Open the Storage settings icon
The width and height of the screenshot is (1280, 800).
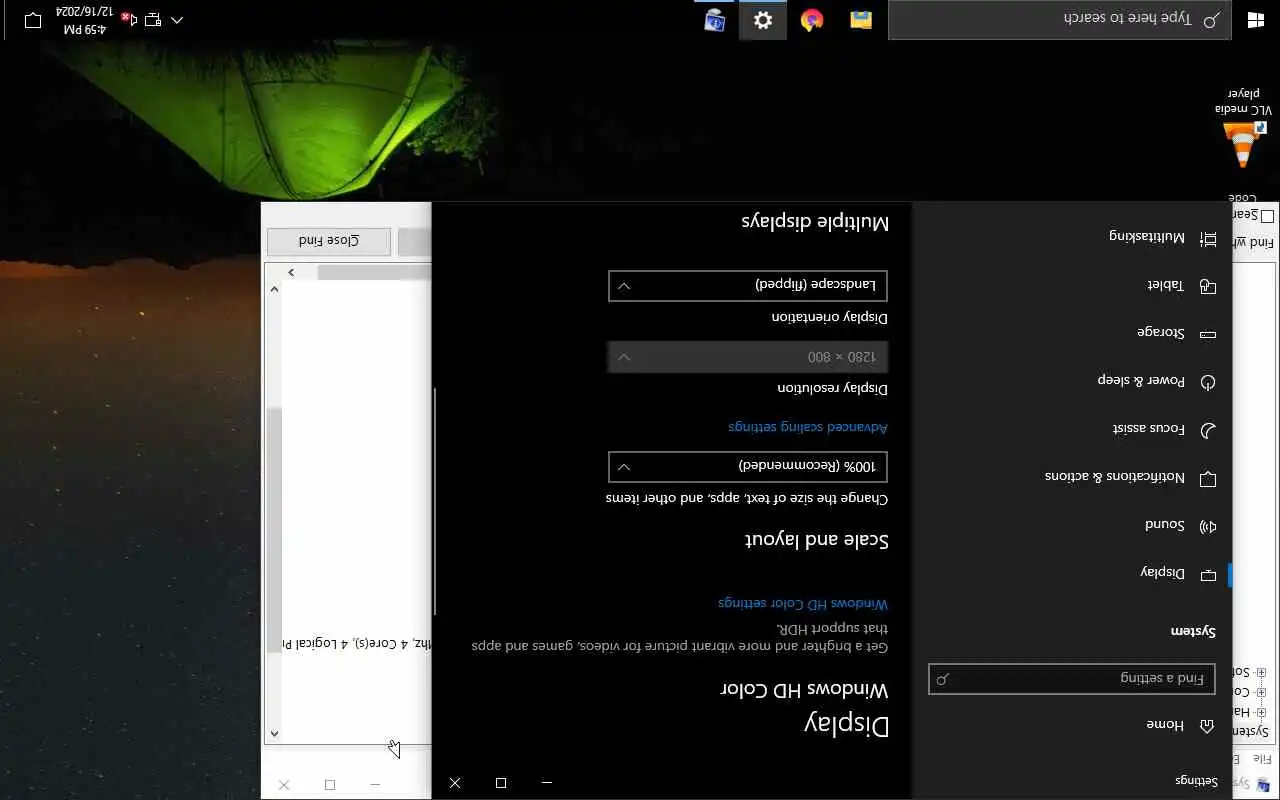pos(1208,334)
